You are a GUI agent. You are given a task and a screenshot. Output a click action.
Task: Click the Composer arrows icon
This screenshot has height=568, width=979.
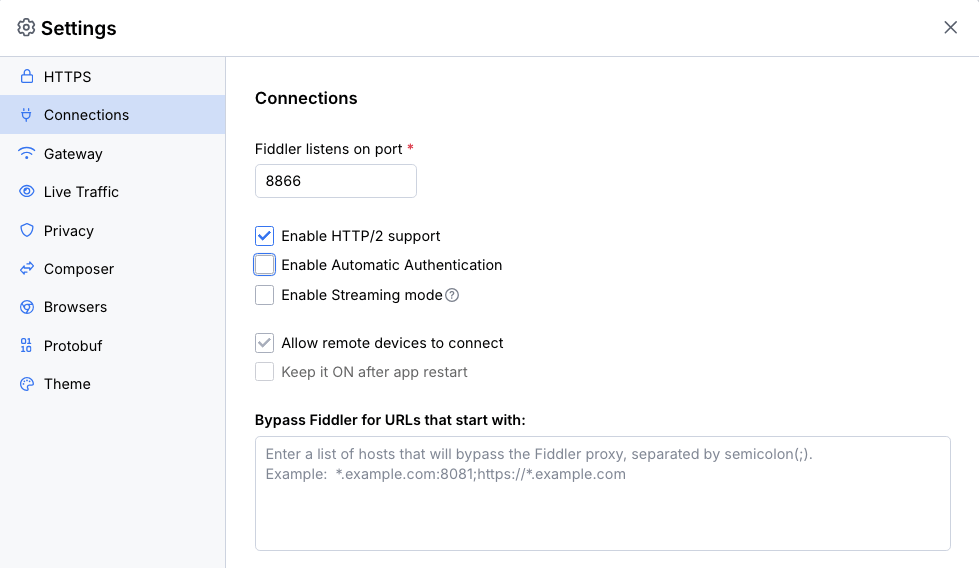point(27,268)
